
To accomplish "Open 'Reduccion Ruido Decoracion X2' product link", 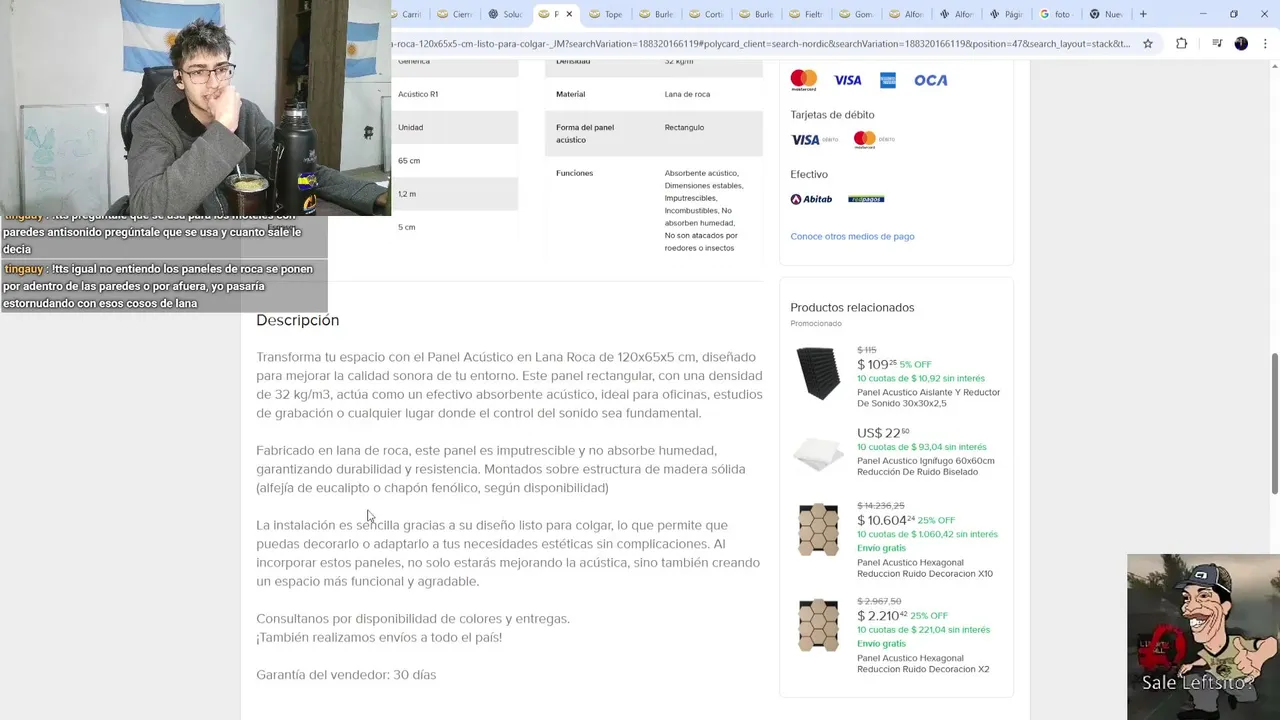I will tap(923, 664).
